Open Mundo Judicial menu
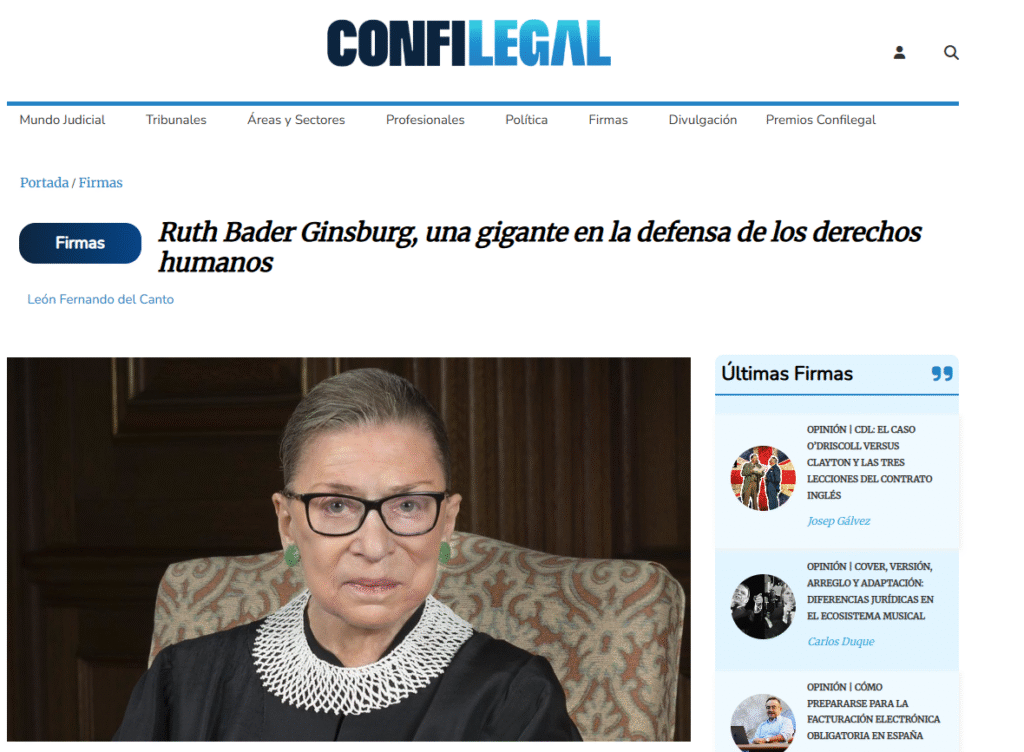This screenshot has width=1024, height=752. point(62,119)
